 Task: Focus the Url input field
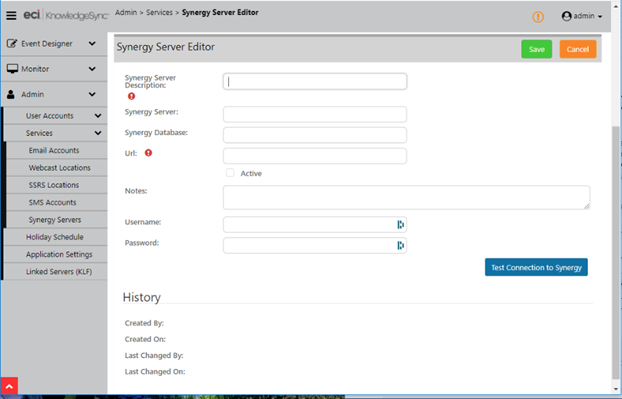point(315,156)
